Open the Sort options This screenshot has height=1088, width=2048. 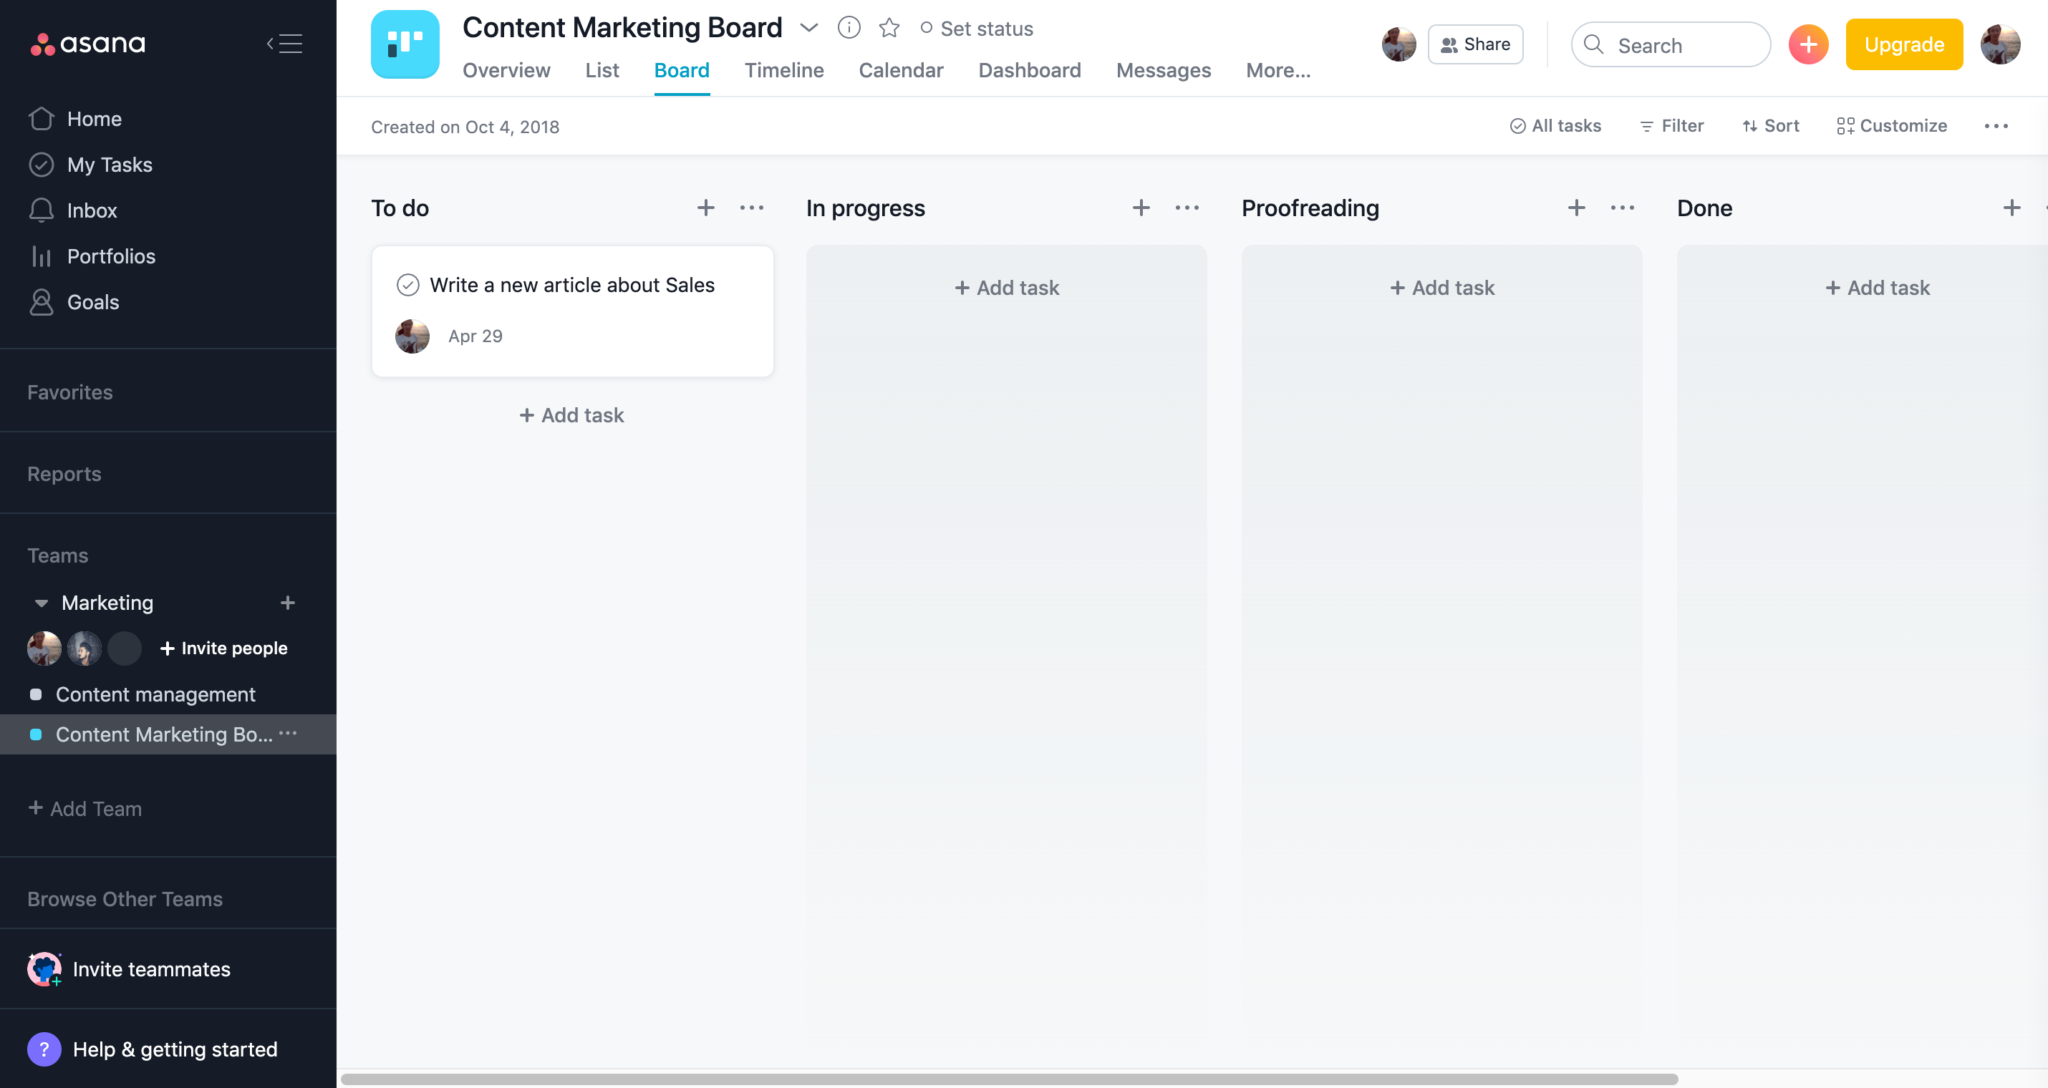point(1771,126)
